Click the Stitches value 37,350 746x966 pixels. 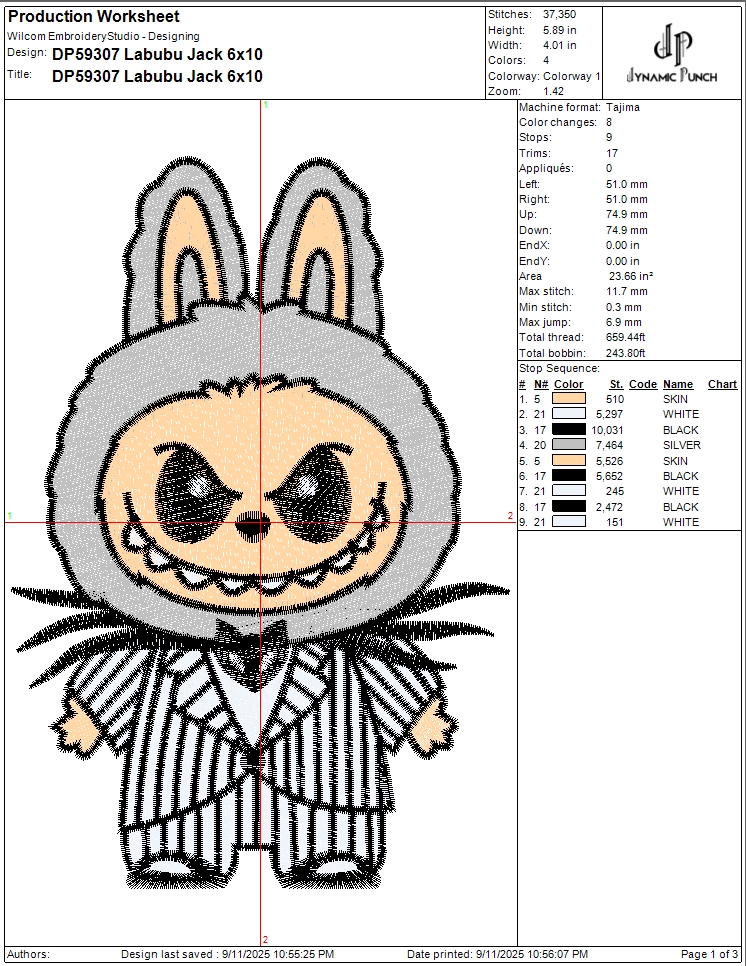(559, 14)
